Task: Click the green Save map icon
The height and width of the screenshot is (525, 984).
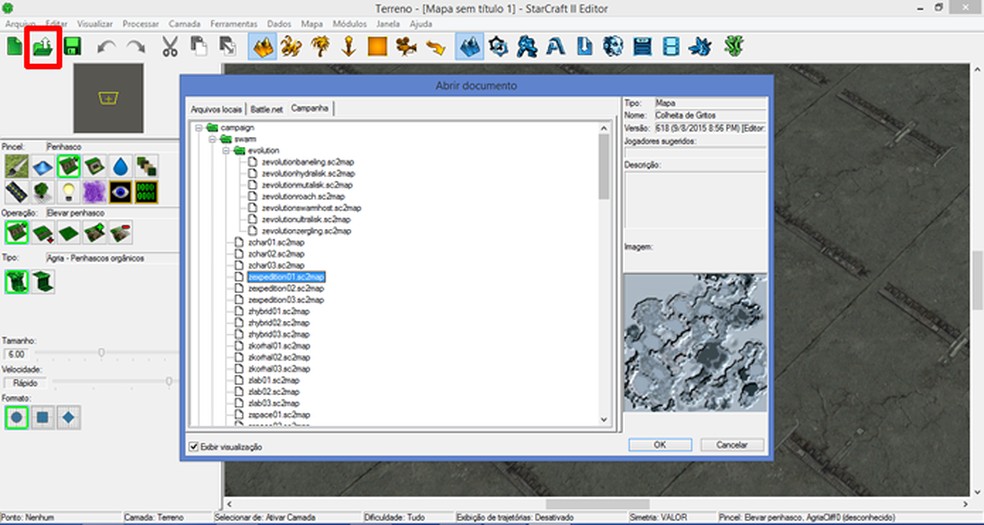Action: click(x=72, y=47)
